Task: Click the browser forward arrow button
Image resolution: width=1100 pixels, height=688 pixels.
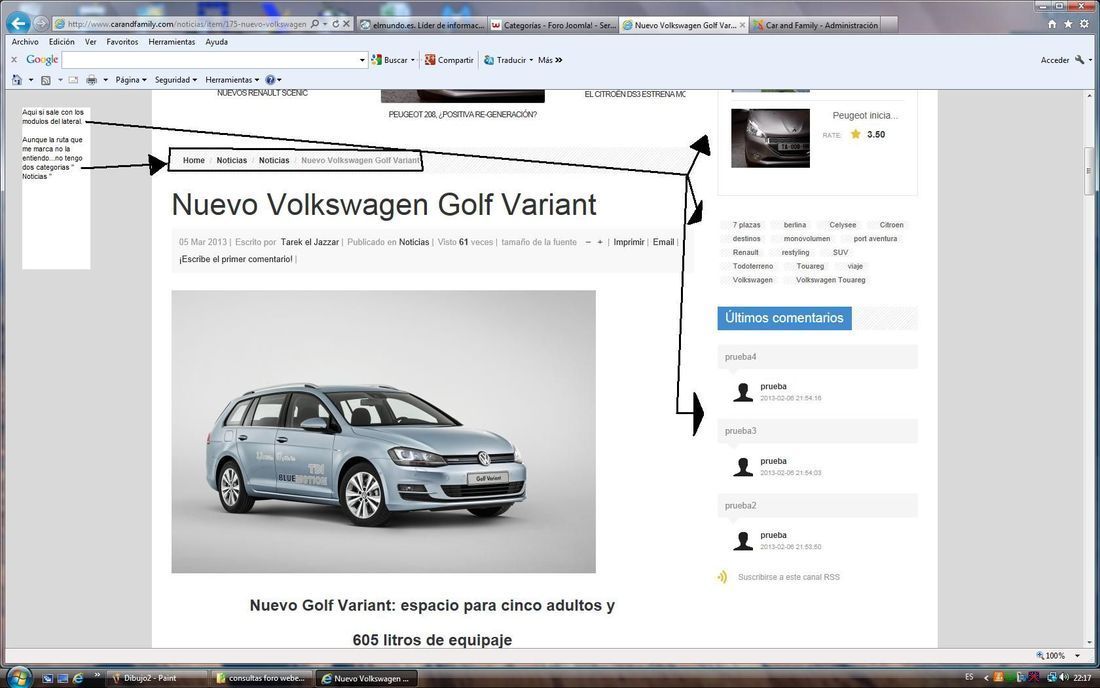Action: click(41, 24)
